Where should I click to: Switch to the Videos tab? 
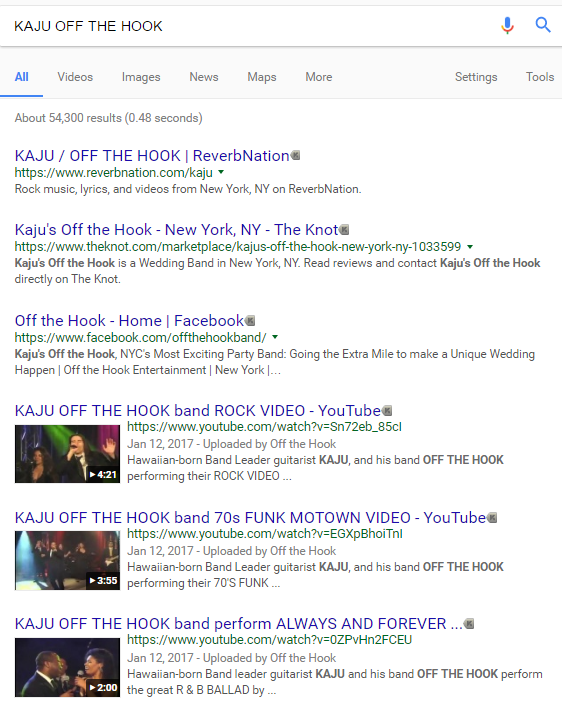[75, 77]
